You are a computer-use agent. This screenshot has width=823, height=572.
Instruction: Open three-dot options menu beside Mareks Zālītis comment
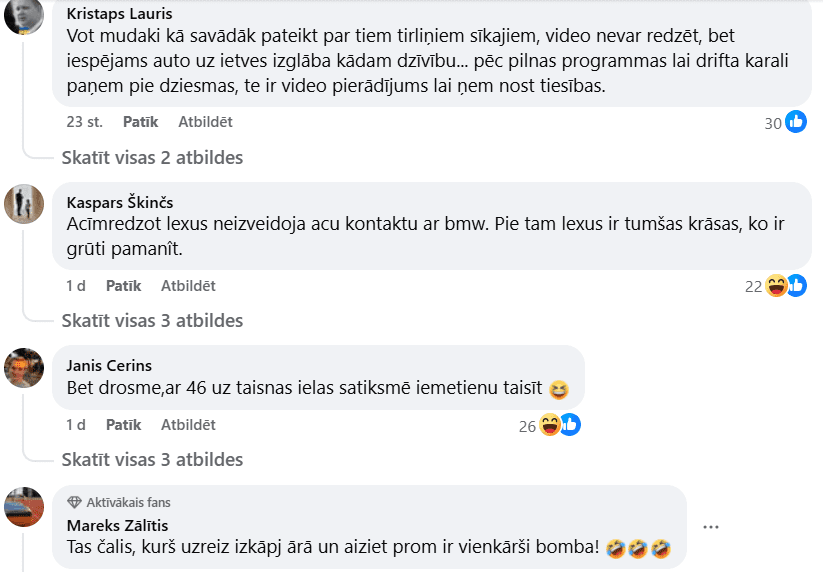point(711,527)
